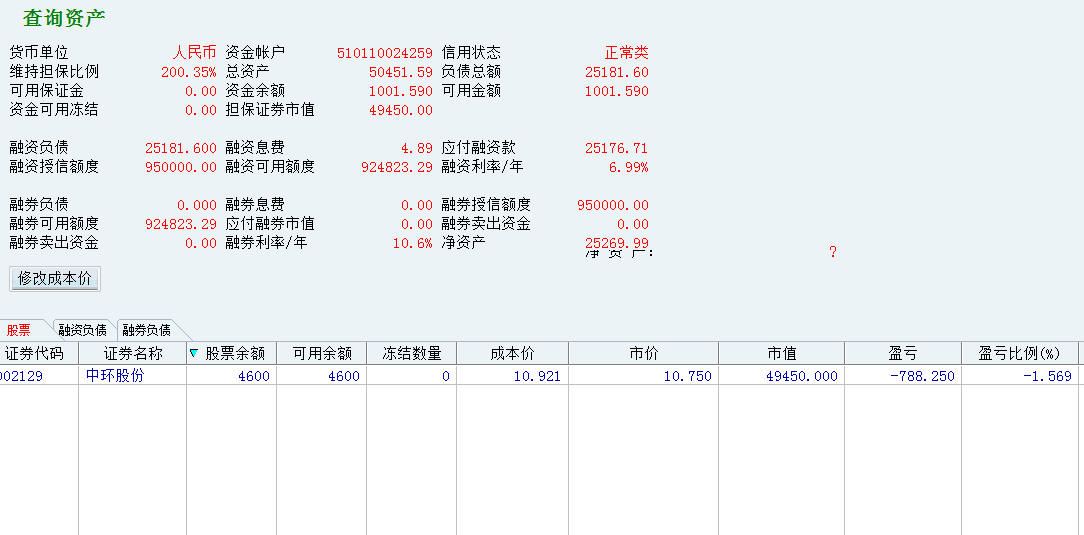Viewport: 1084px width, 535px height.
Task: Click the 净资产 value 25269.99
Action: coord(617,242)
